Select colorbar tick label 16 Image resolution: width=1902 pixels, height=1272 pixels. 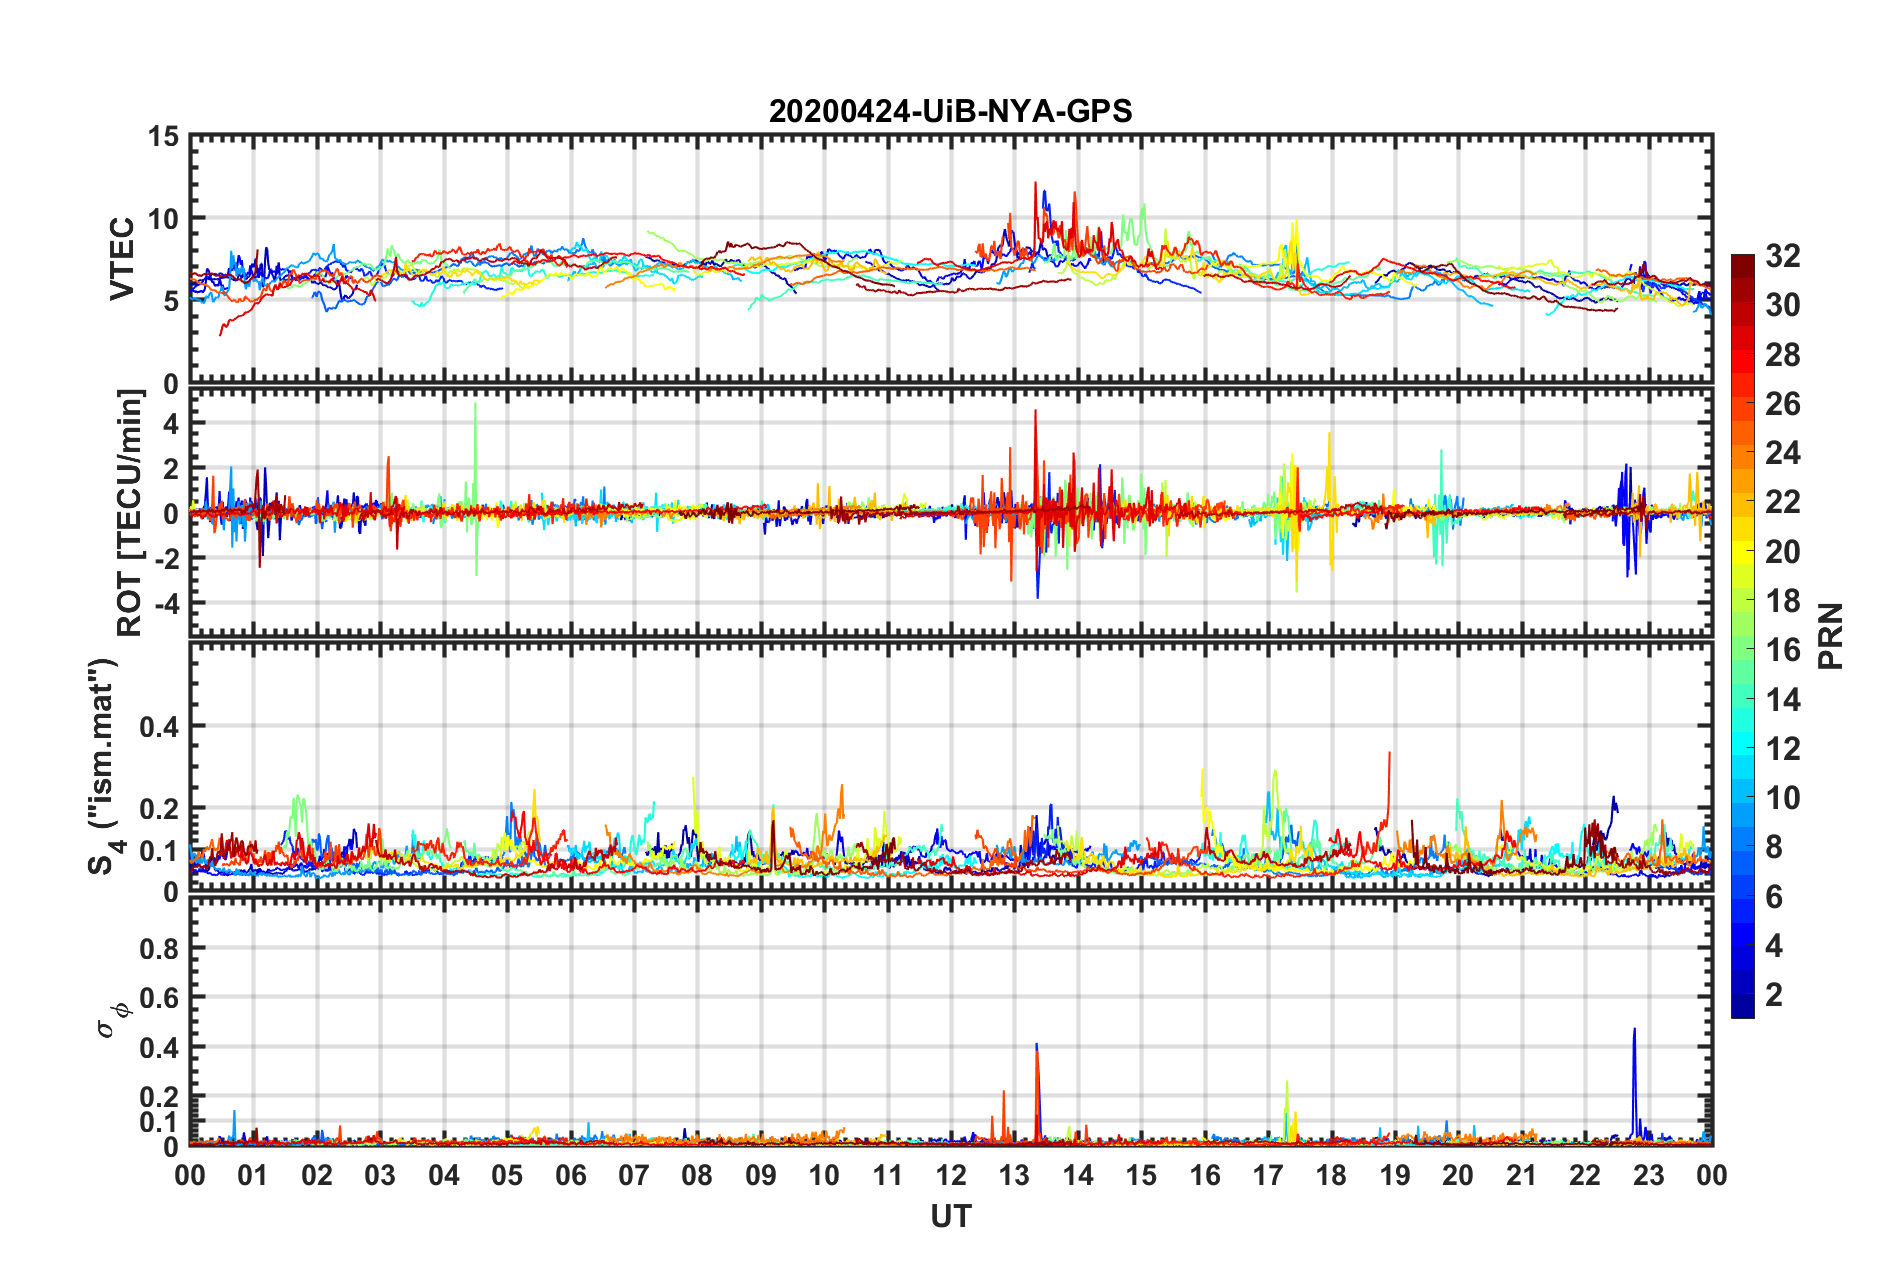point(1782,650)
